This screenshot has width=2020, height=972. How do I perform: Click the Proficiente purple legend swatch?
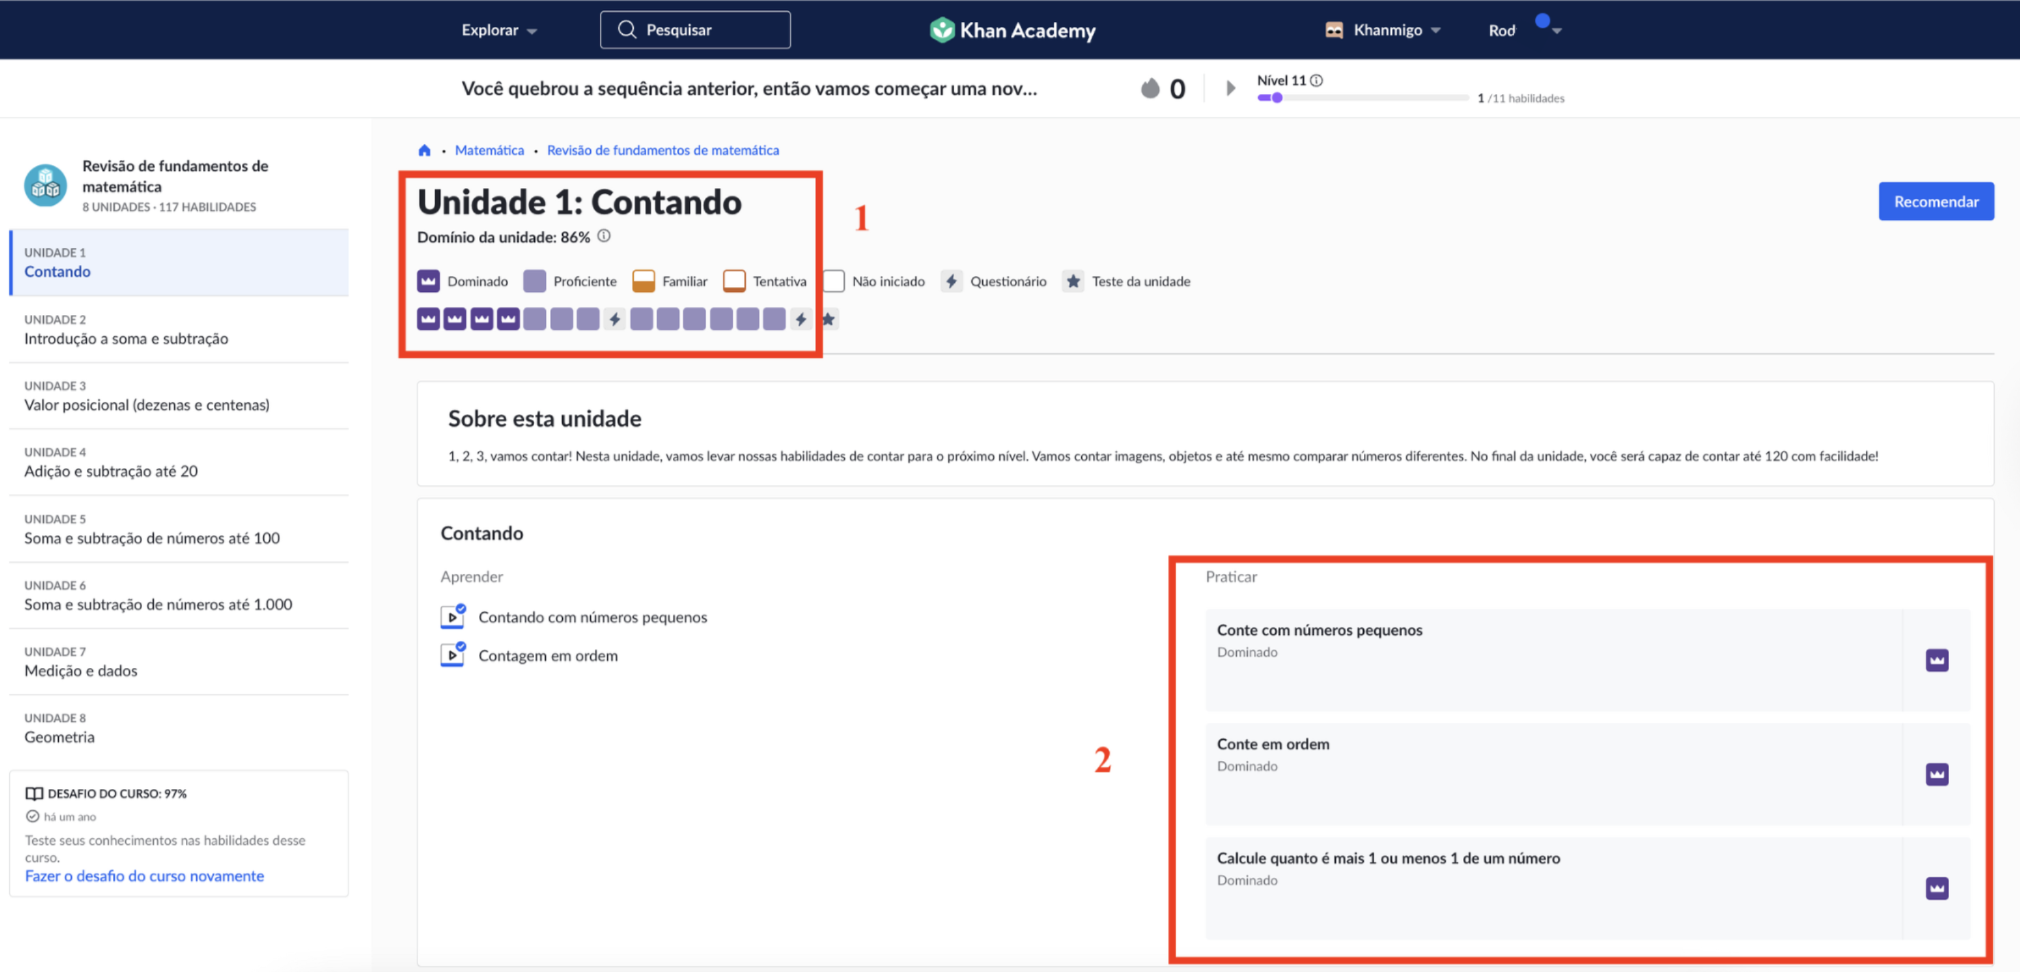[535, 281]
